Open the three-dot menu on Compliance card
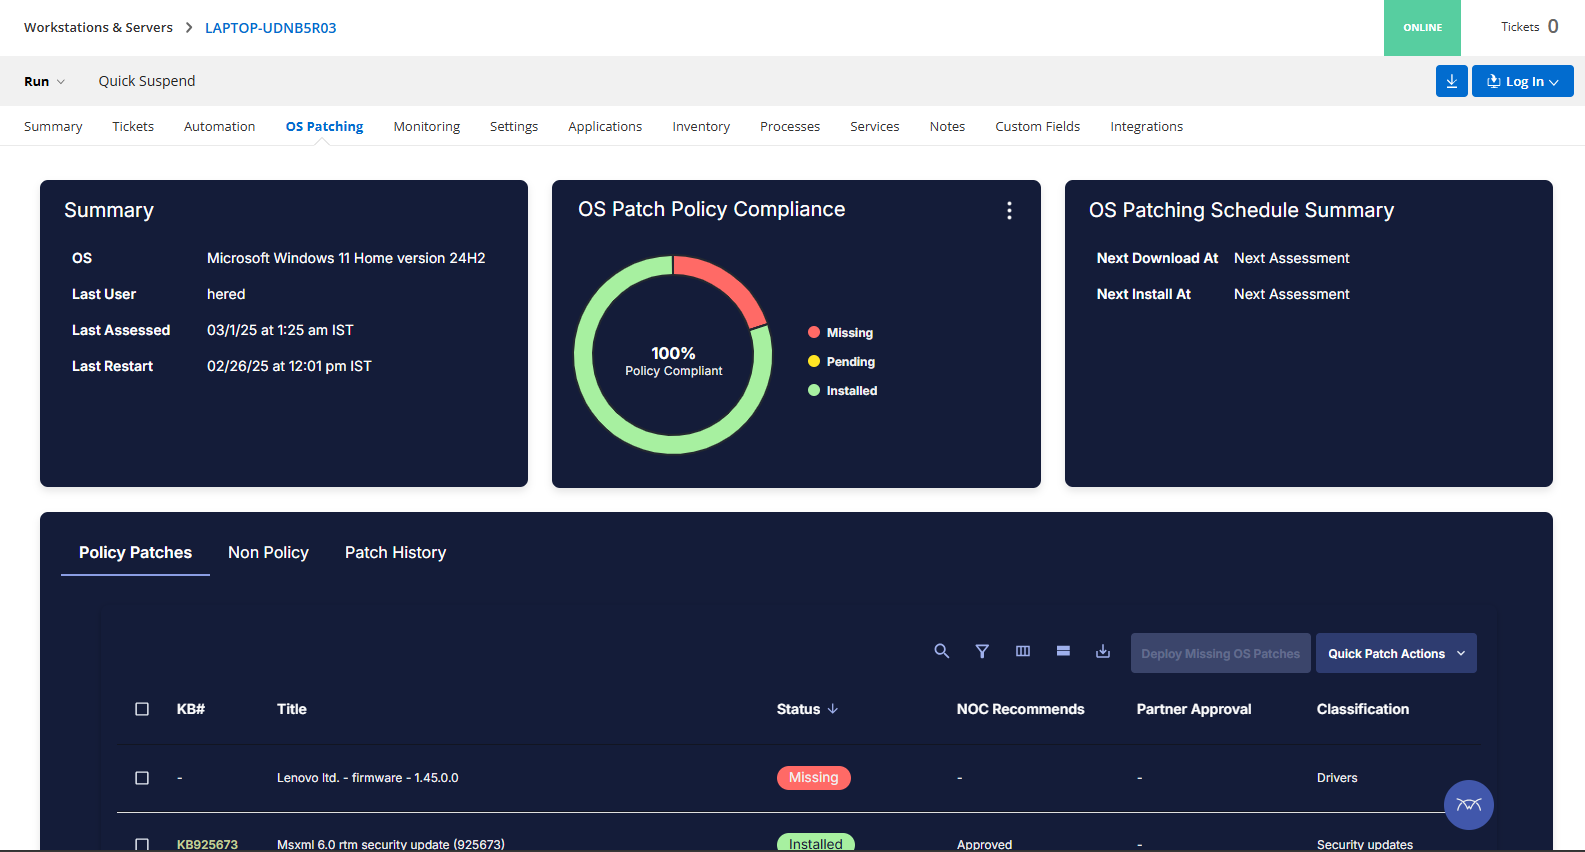The height and width of the screenshot is (852, 1585). [1009, 210]
